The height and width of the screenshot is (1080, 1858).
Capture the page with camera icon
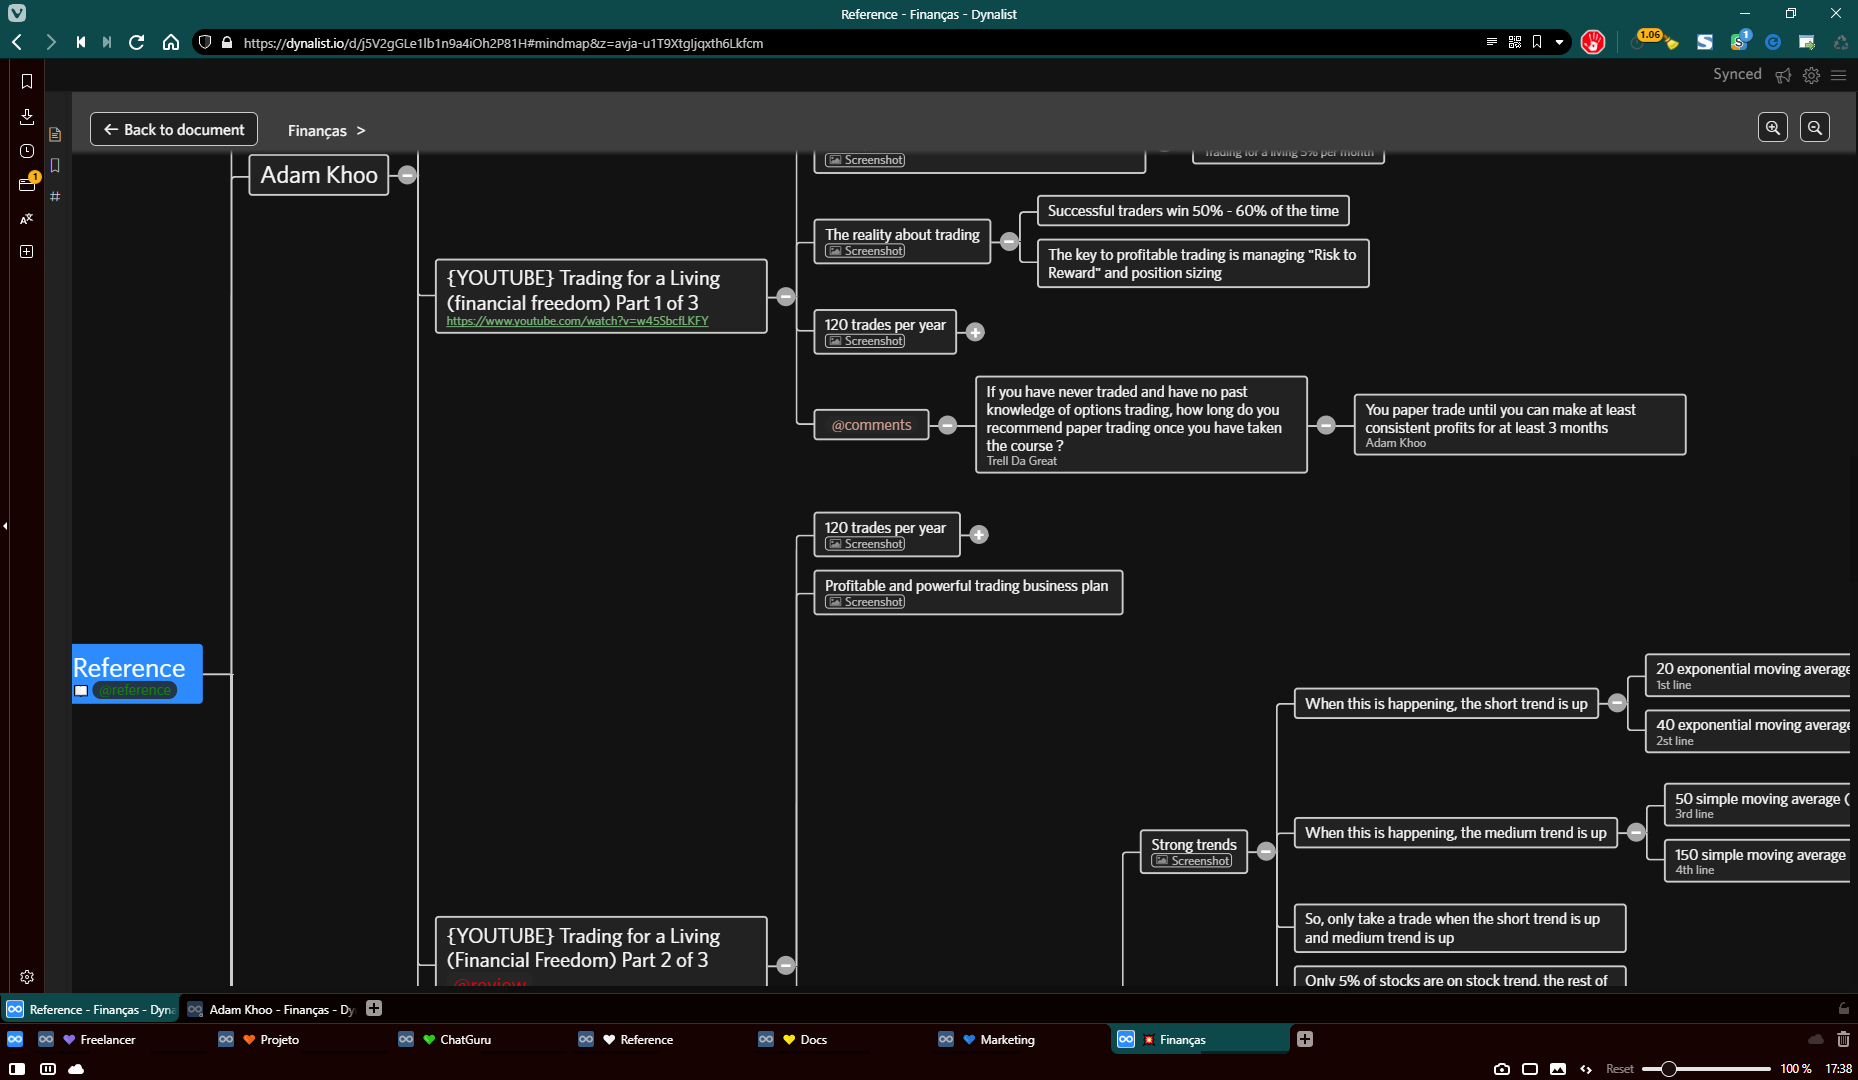coord(1502,1069)
